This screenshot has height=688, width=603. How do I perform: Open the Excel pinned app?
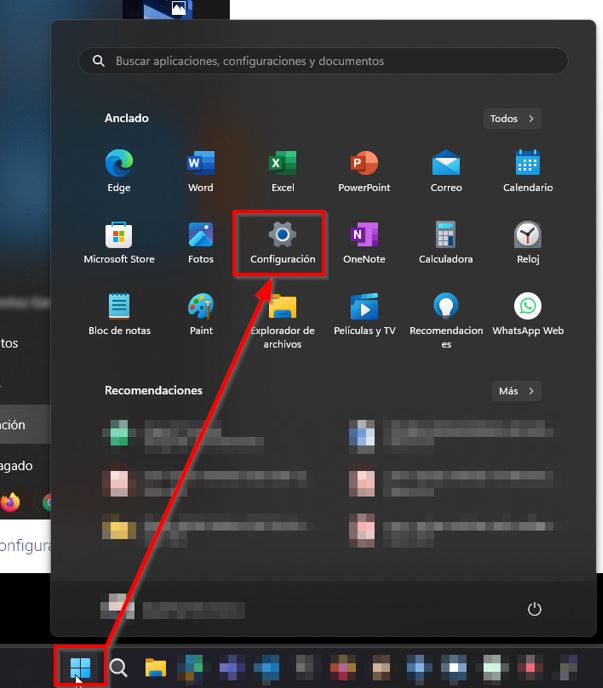283,170
